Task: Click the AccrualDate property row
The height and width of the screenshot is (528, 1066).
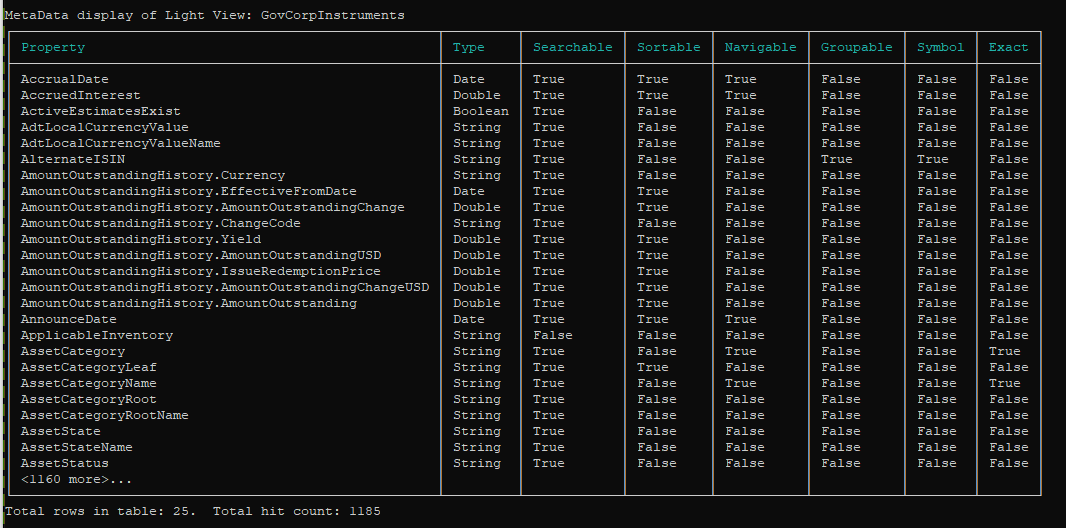Action: pyautogui.click(x=524, y=80)
